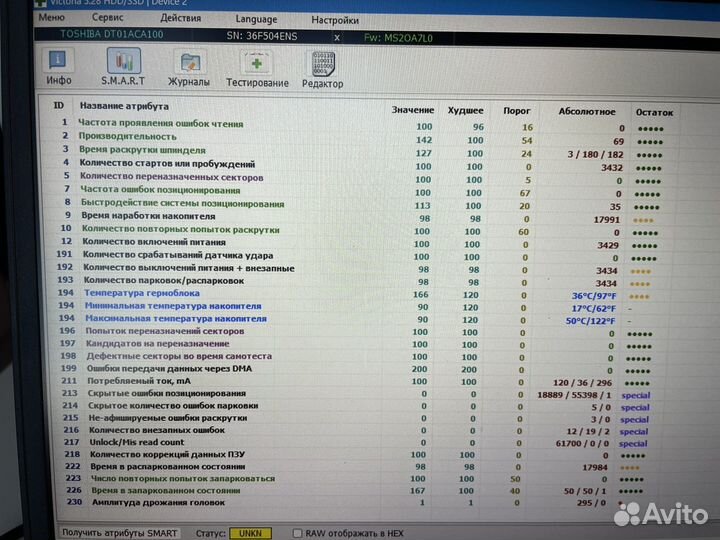Switch to the Тестирование icon
The height and width of the screenshot is (540, 720).
pyautogui.click(x=257, y=66)
